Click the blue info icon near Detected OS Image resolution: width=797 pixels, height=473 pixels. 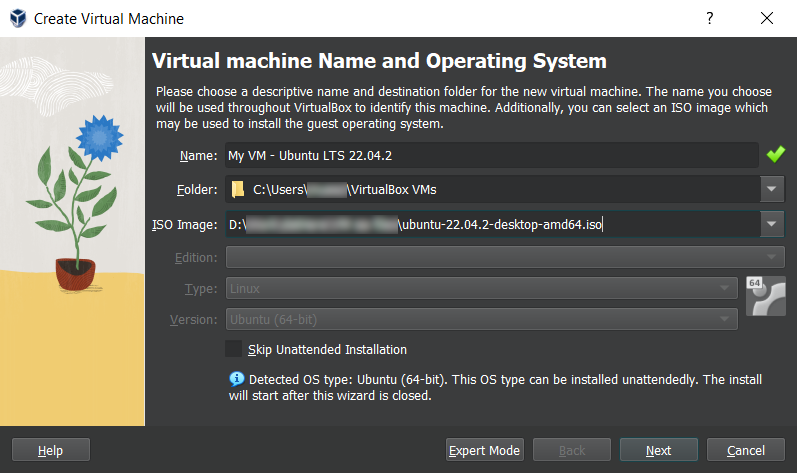click(x=237, y=379)
